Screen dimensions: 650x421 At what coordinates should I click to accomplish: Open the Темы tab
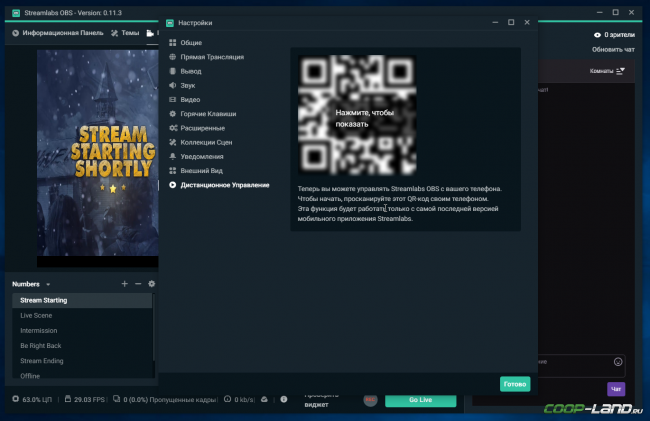pos(125,33)
